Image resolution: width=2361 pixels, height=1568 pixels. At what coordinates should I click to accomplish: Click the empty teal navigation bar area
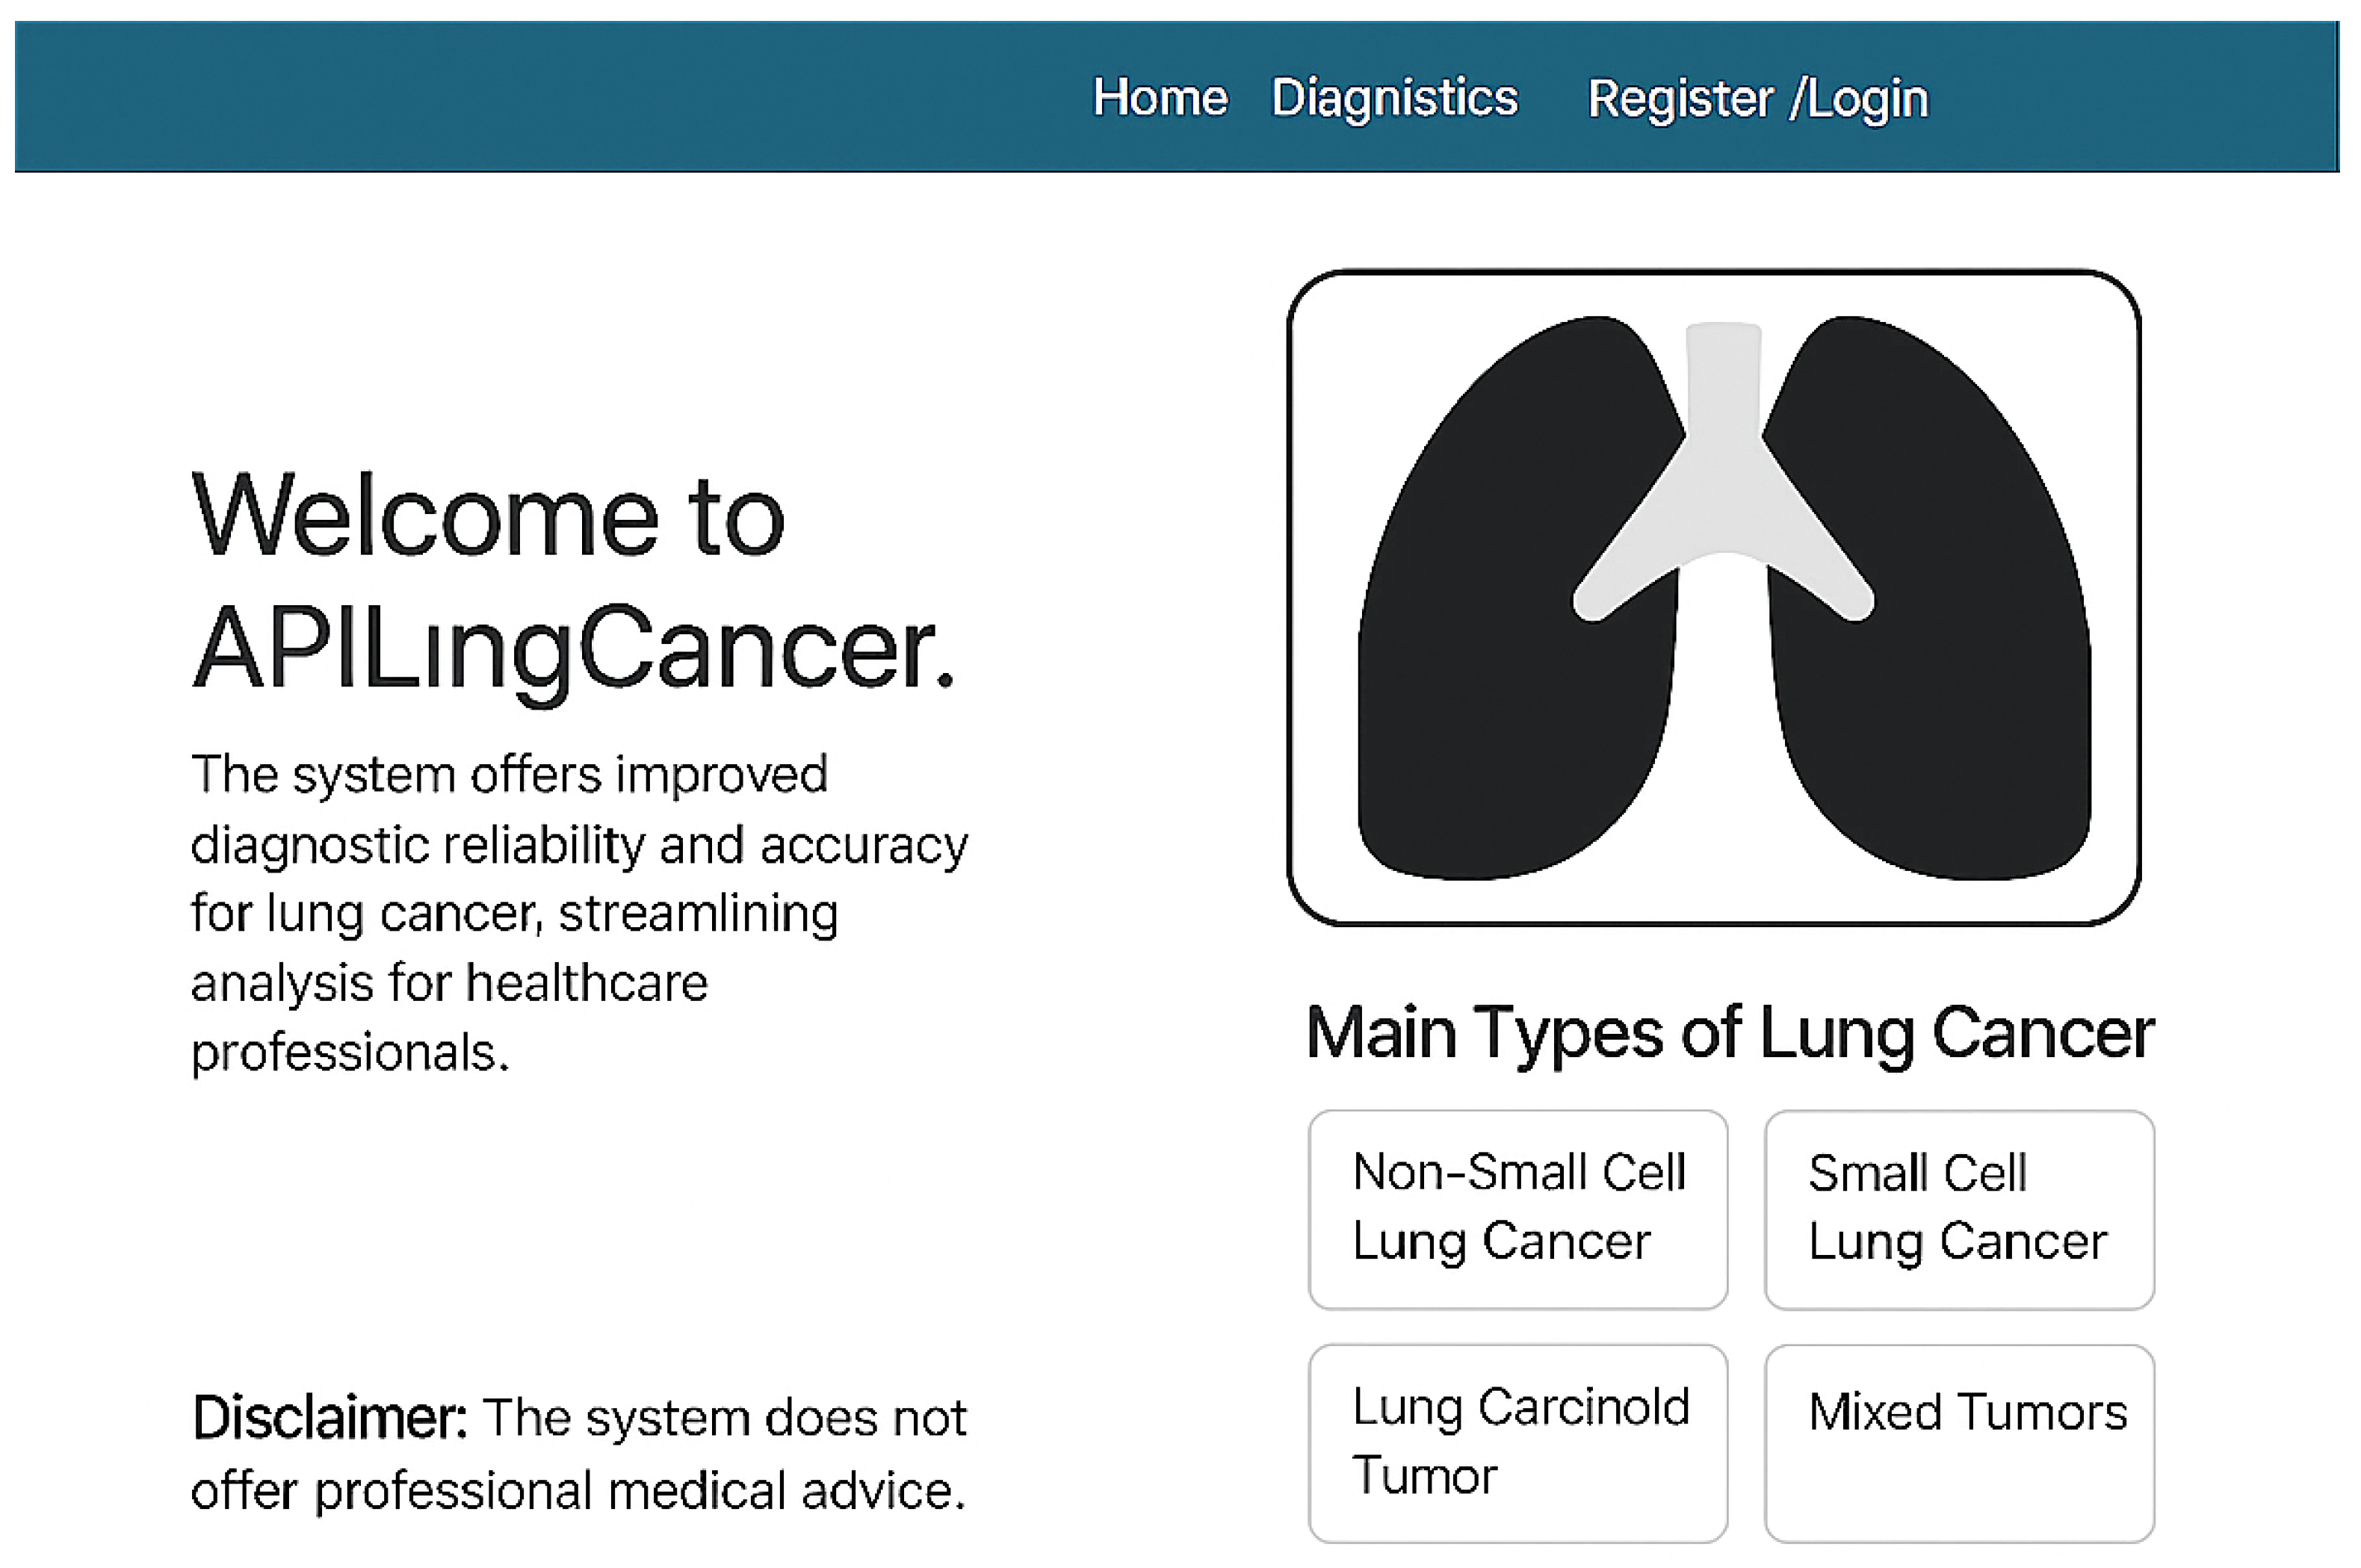click(x=500, y=98)
